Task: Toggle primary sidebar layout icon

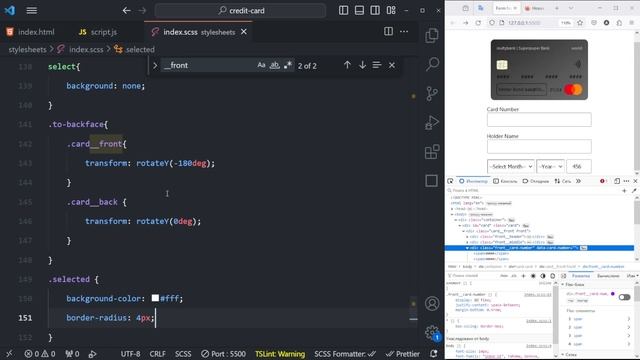Action: (344, 10)
